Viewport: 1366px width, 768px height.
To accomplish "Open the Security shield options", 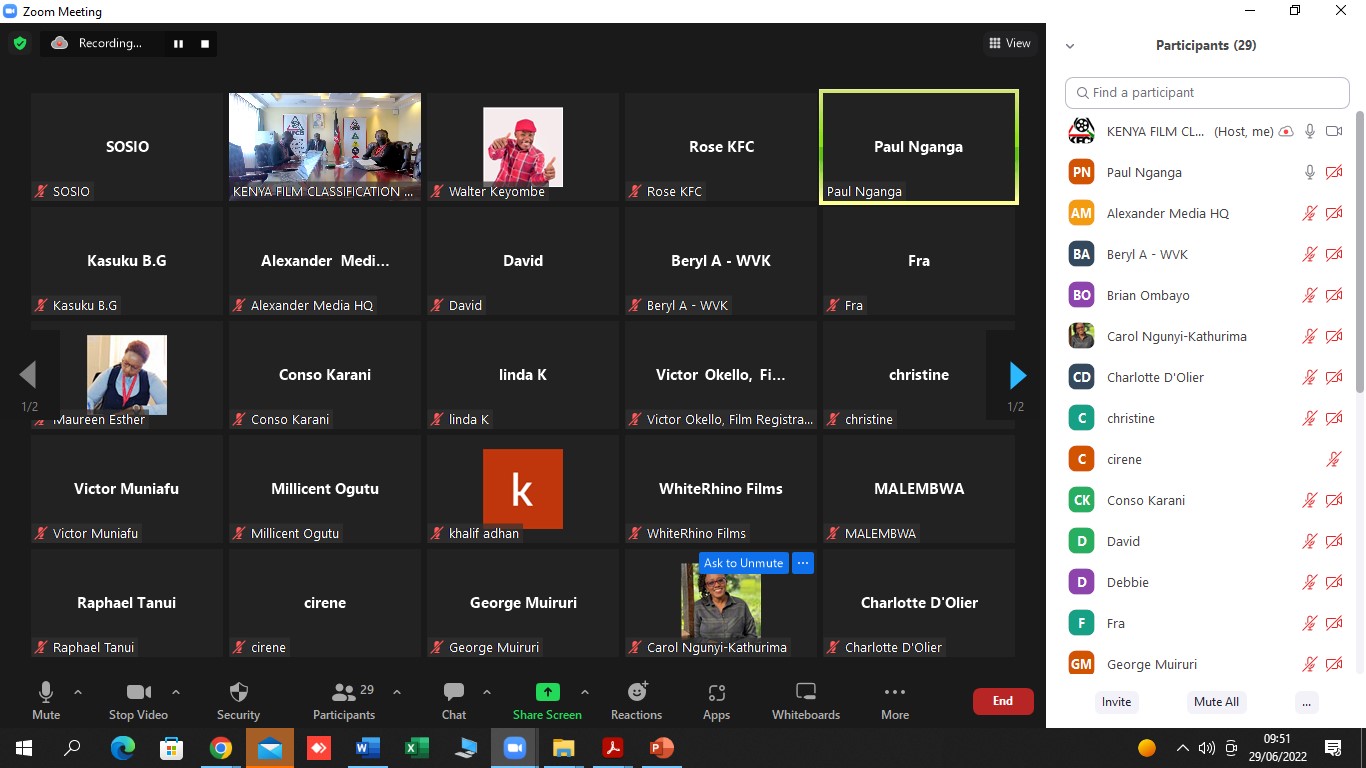I will pos(238,700).
